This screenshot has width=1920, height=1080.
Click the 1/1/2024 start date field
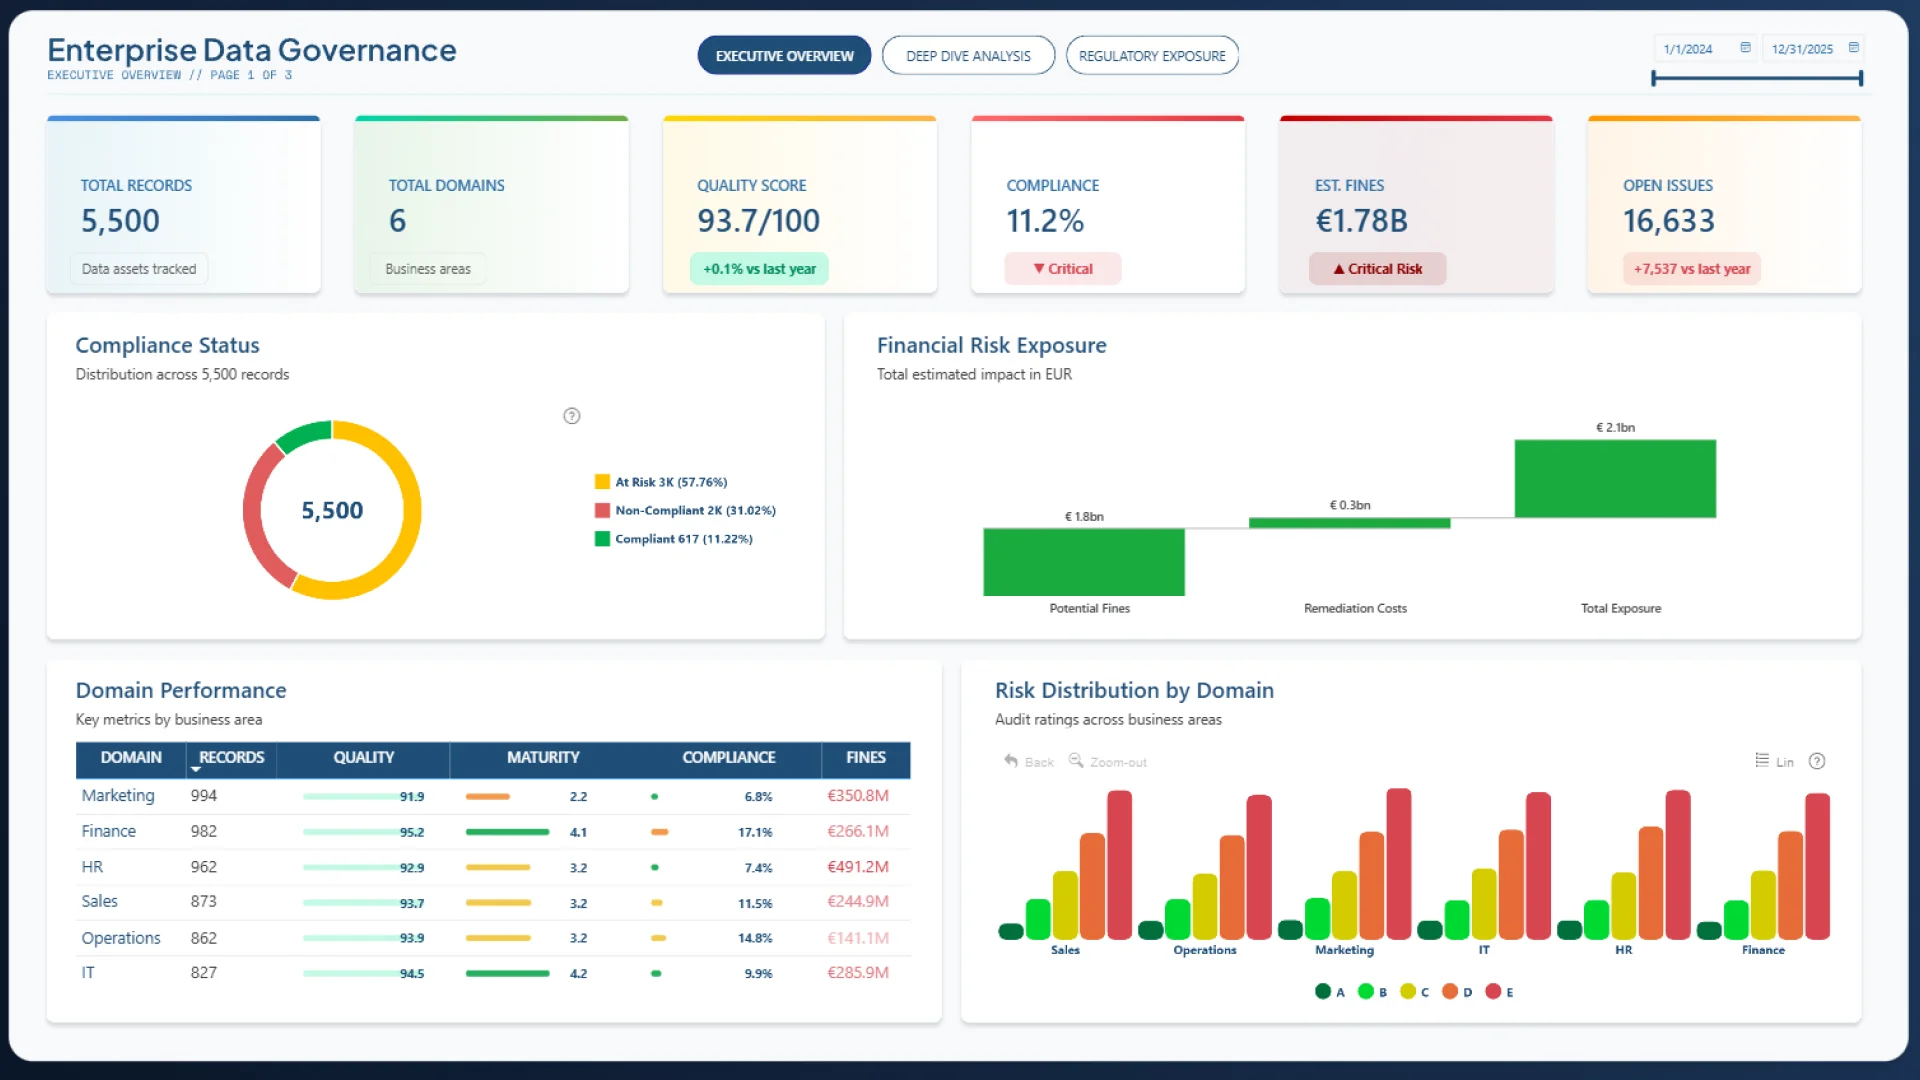point(1688,49)
